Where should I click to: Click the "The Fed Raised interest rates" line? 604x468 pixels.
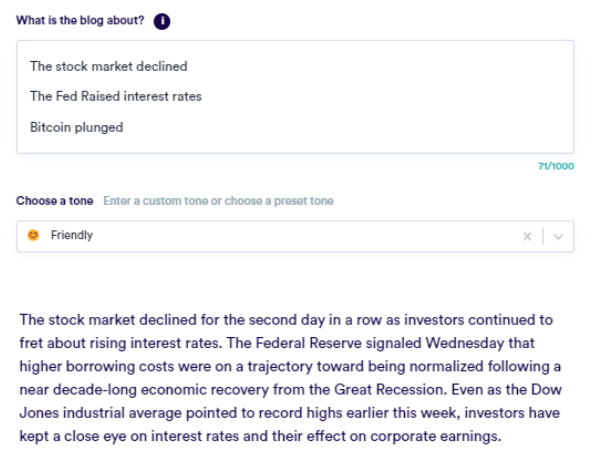115,97
